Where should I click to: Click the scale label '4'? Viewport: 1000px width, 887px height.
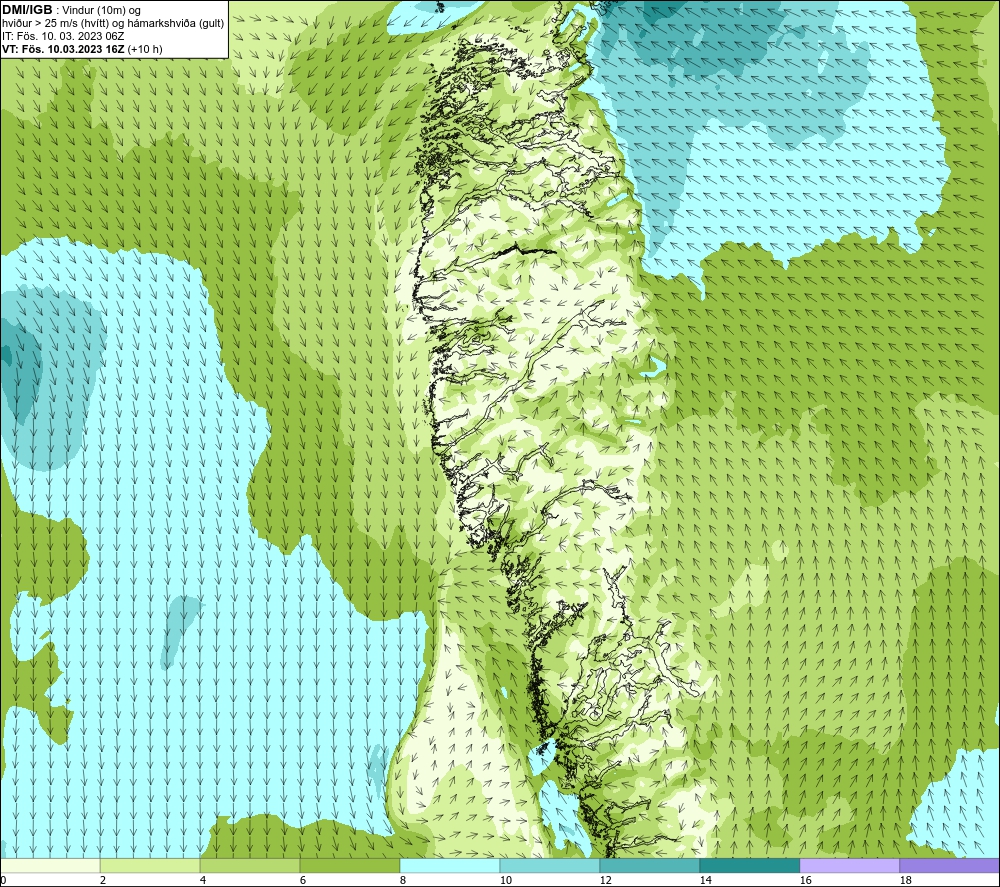coord(203,880)
